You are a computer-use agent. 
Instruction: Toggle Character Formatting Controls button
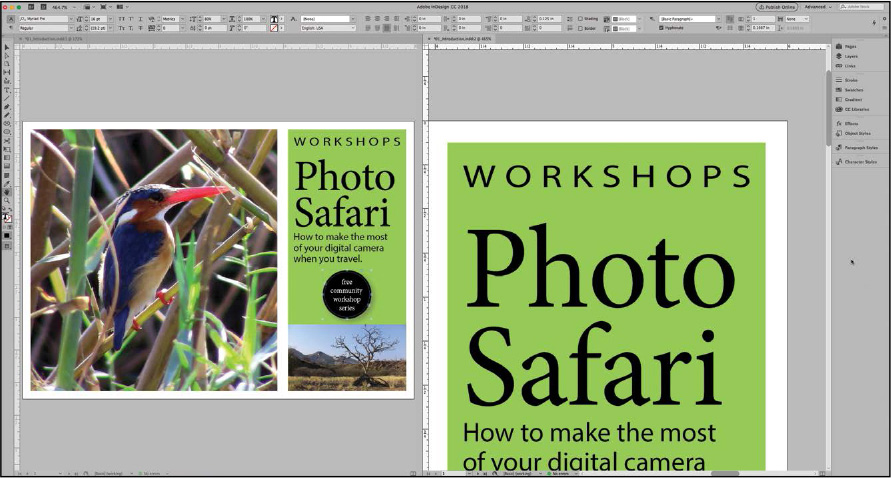coord(11,19)
